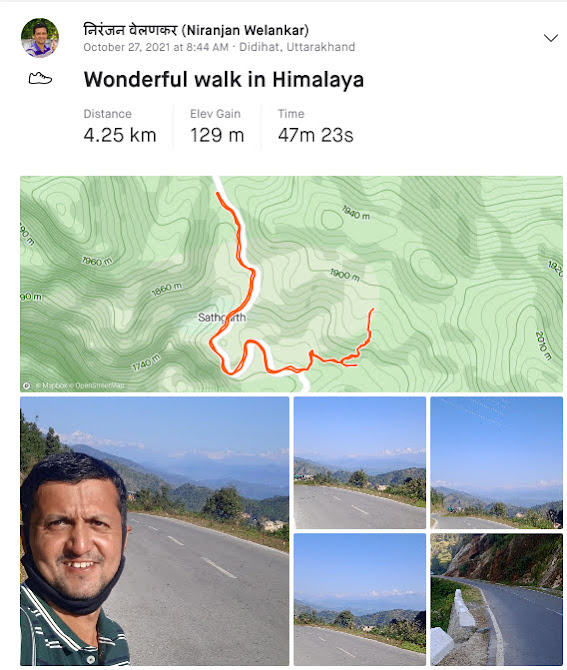Open the large selfie photo
Viewport: 567px width, 670px height.
155,531
